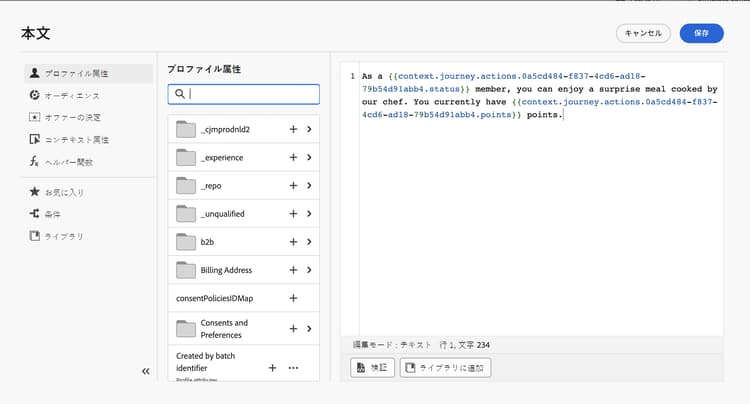Screen dimensions: 750x404
Task: Expand the _unqualified folder chevron
Action: pyautogui.click(x=309, y=213)
